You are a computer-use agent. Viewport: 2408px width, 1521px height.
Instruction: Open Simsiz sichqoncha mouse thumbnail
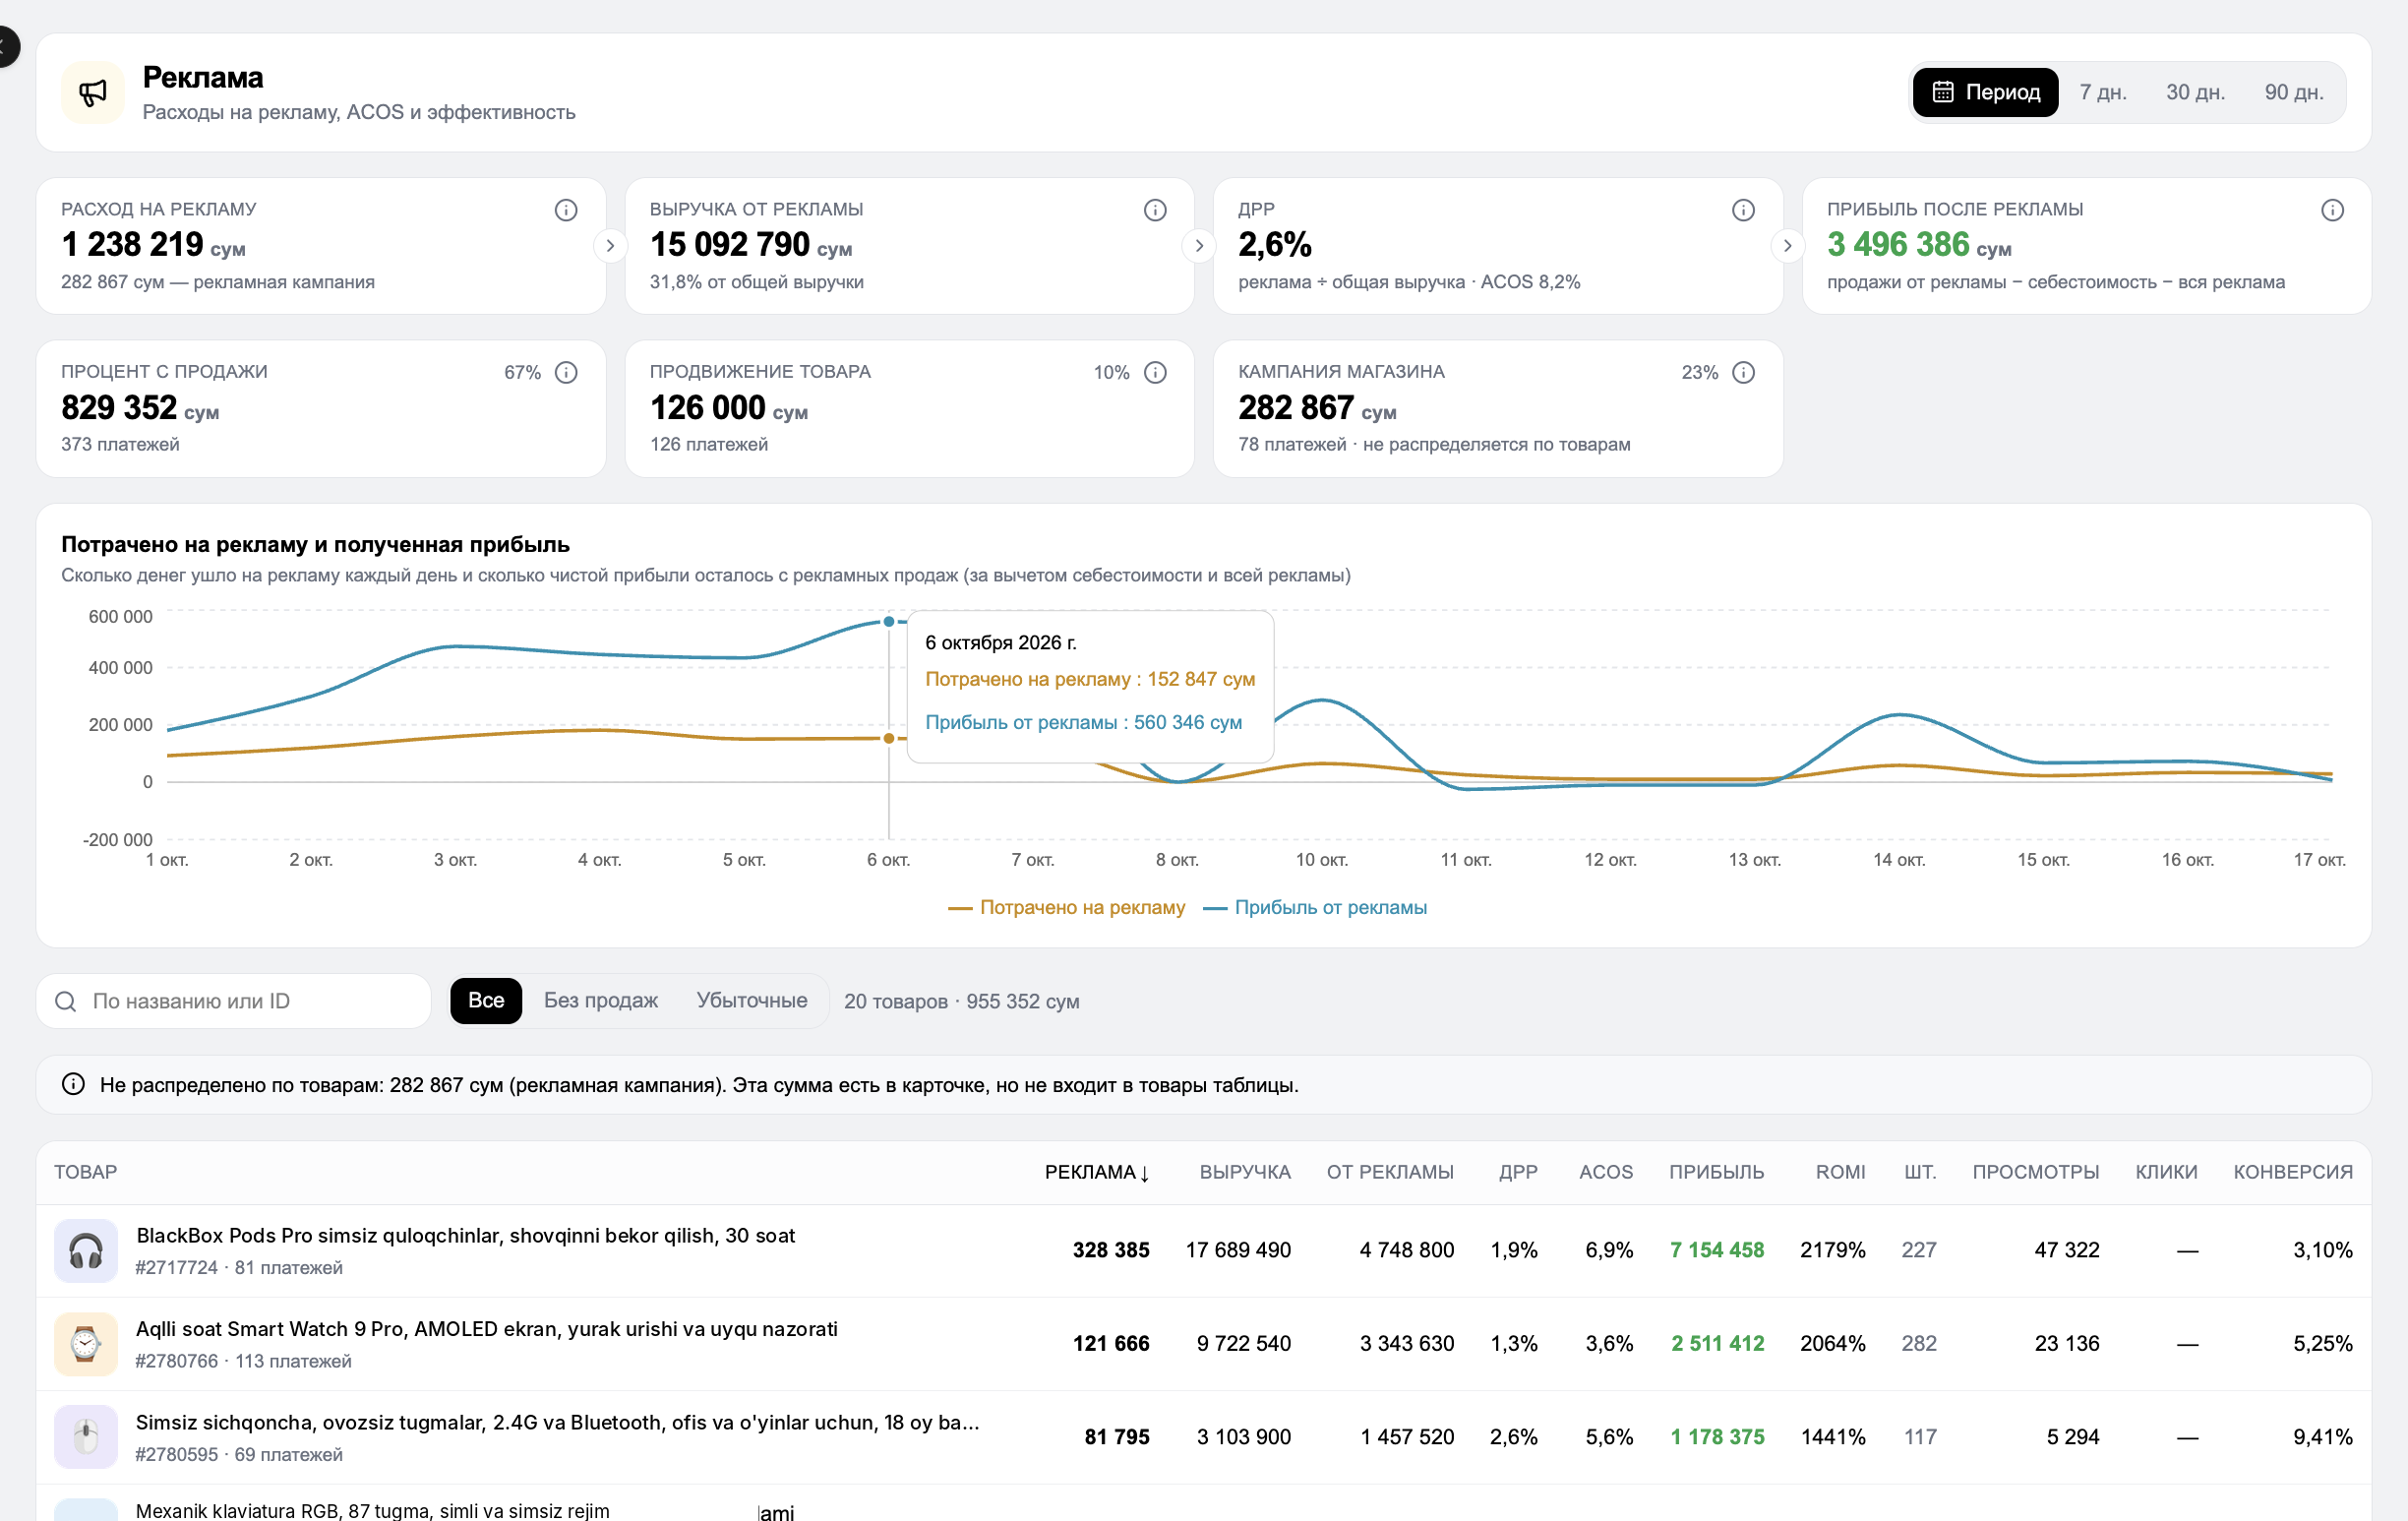click(x=86, y=1437)
